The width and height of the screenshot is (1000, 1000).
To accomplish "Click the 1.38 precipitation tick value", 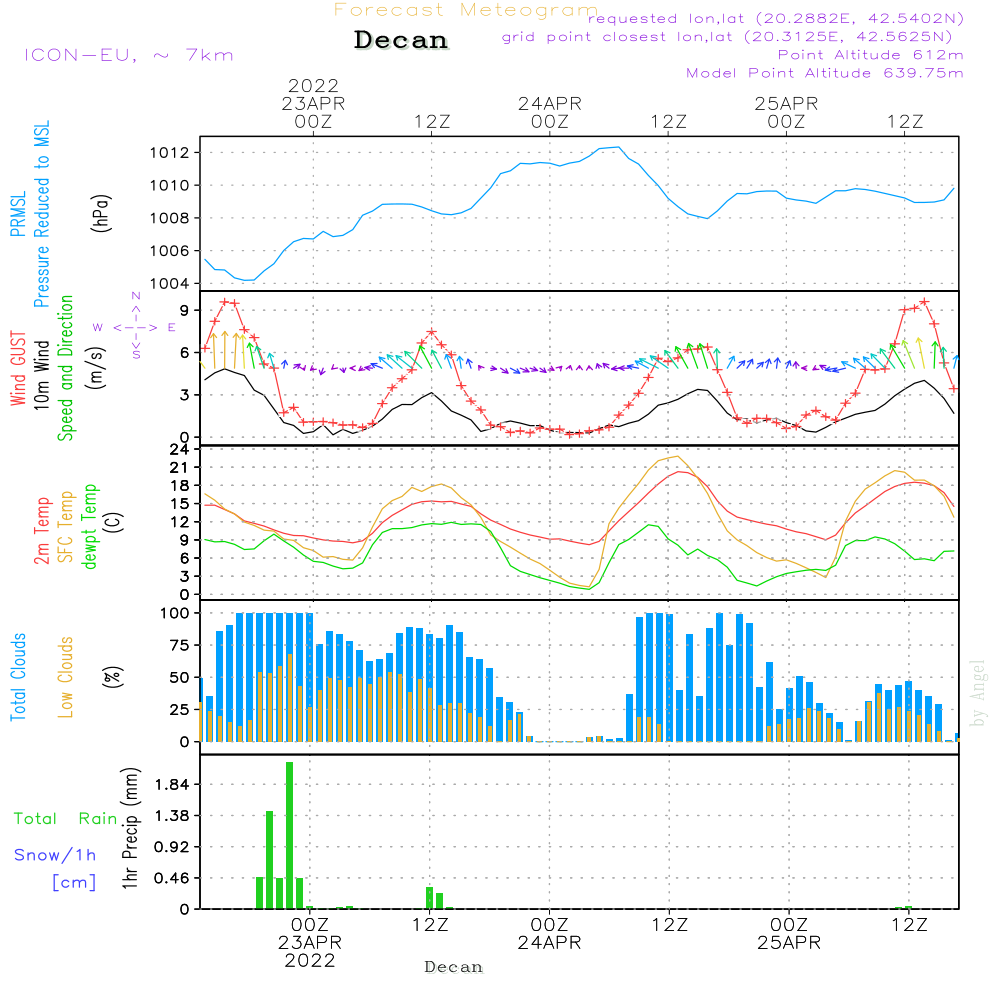I will click(x=172, y=816).
